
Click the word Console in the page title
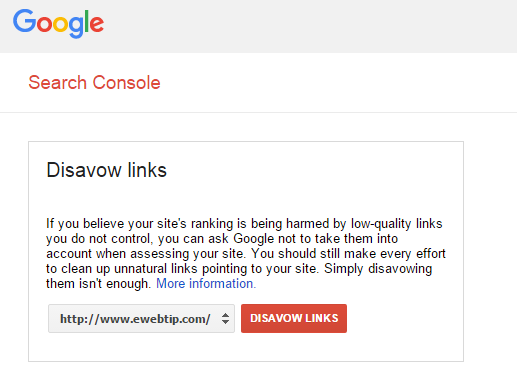click(x=126, y=82)
